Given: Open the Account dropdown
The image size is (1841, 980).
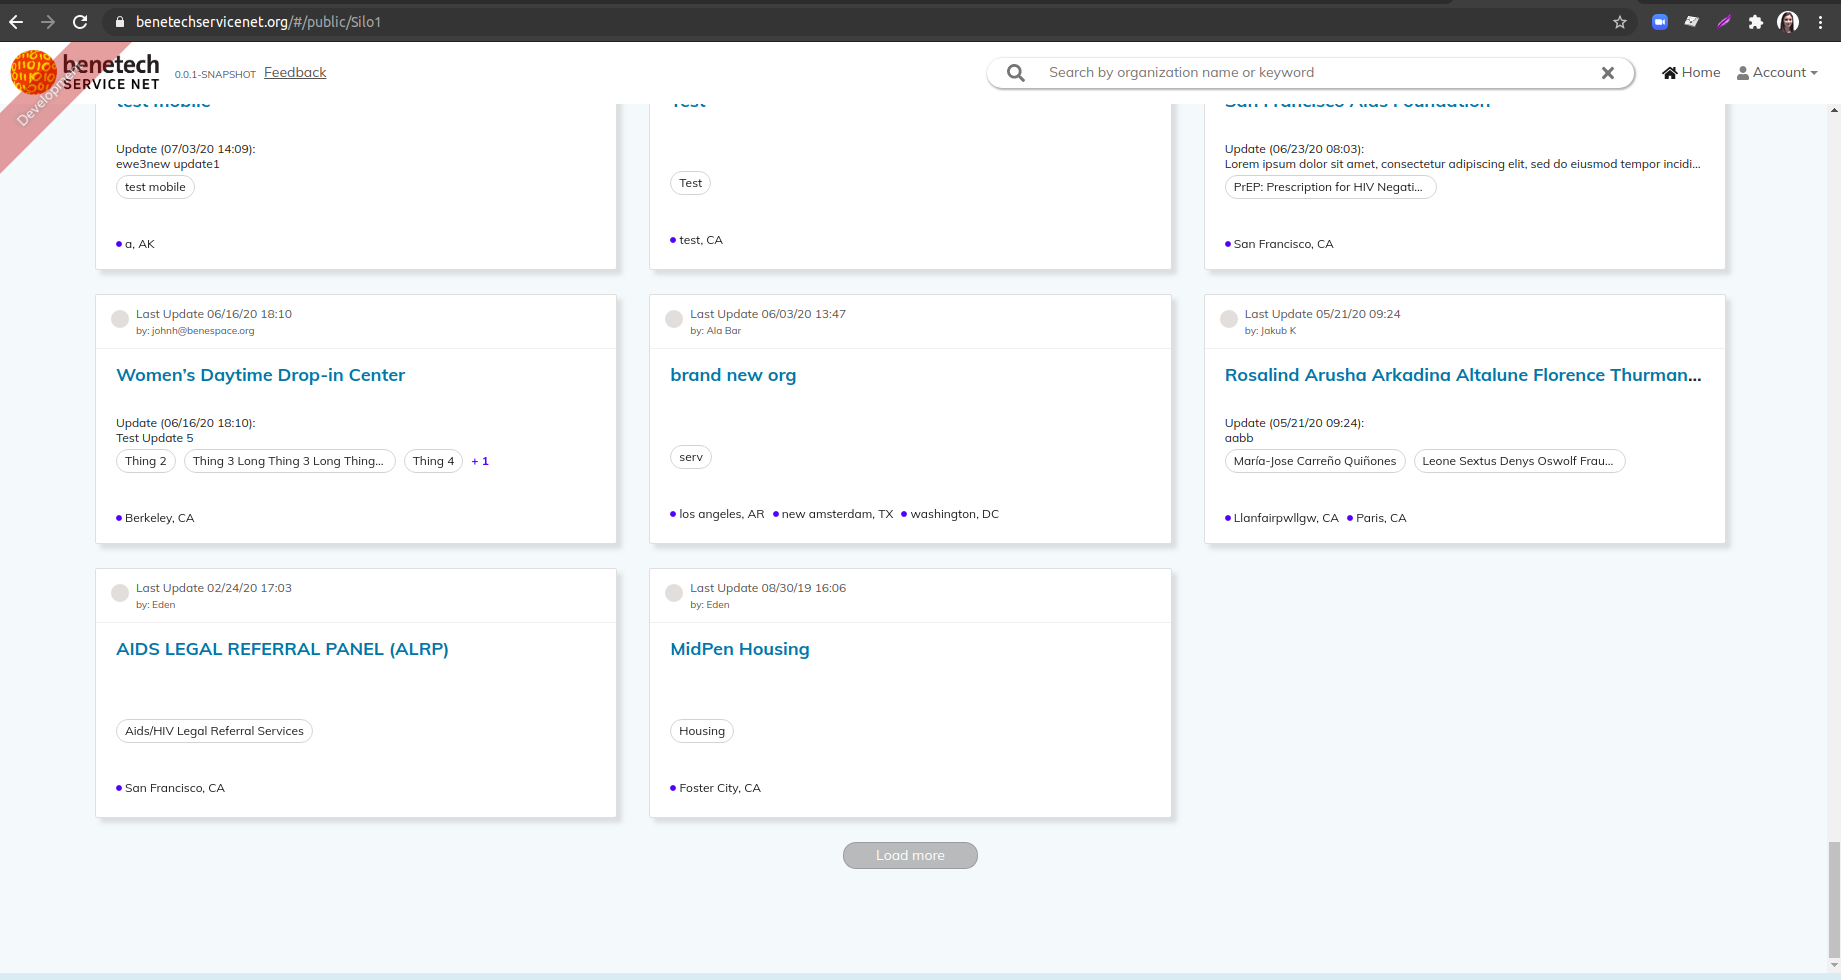Looking at the screenshot, I should [x=1778, y=72].
